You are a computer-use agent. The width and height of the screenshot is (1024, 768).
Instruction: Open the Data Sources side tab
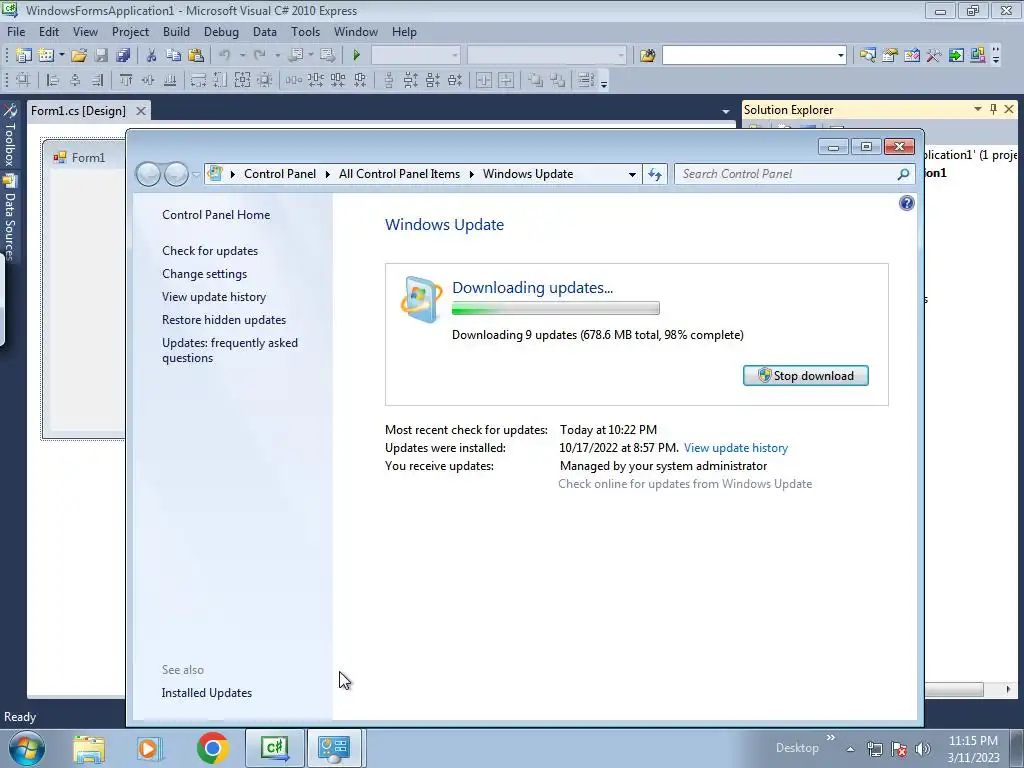pyautogui.click(x=9, y=218)
